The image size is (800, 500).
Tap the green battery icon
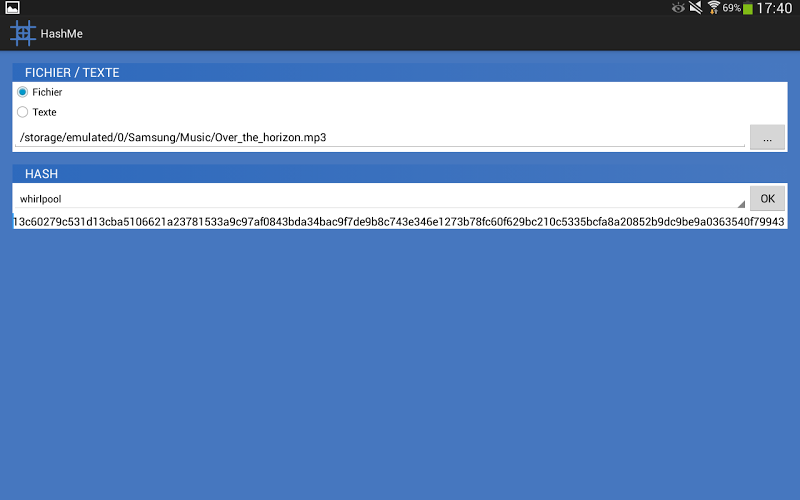(747, 8)
